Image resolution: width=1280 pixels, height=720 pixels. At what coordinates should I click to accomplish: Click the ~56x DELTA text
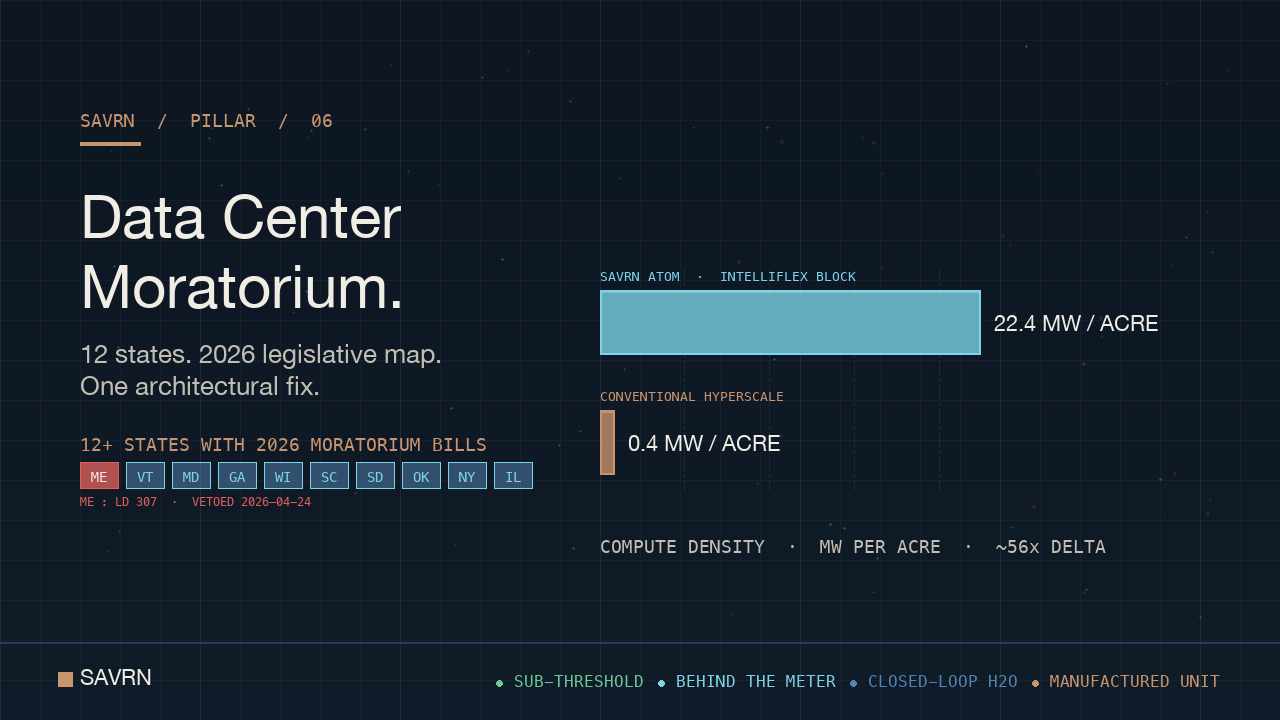(x=1051, y=547)
